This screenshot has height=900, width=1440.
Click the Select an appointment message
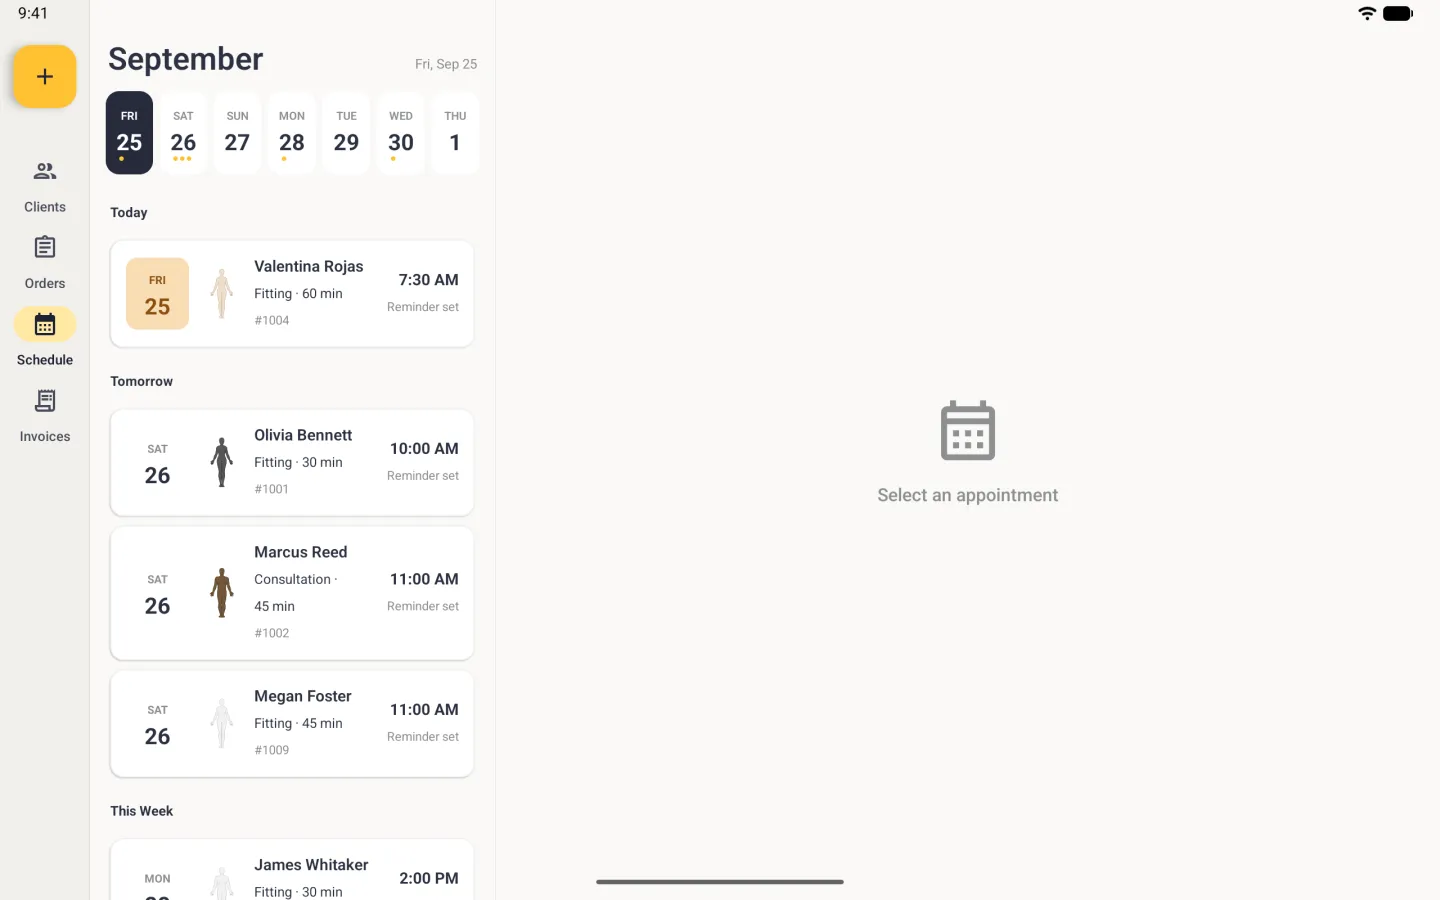click(968, 495)
